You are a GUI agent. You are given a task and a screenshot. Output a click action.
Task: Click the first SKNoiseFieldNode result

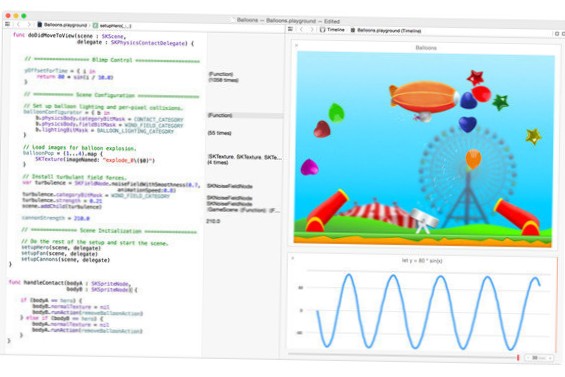click(230, 186)
